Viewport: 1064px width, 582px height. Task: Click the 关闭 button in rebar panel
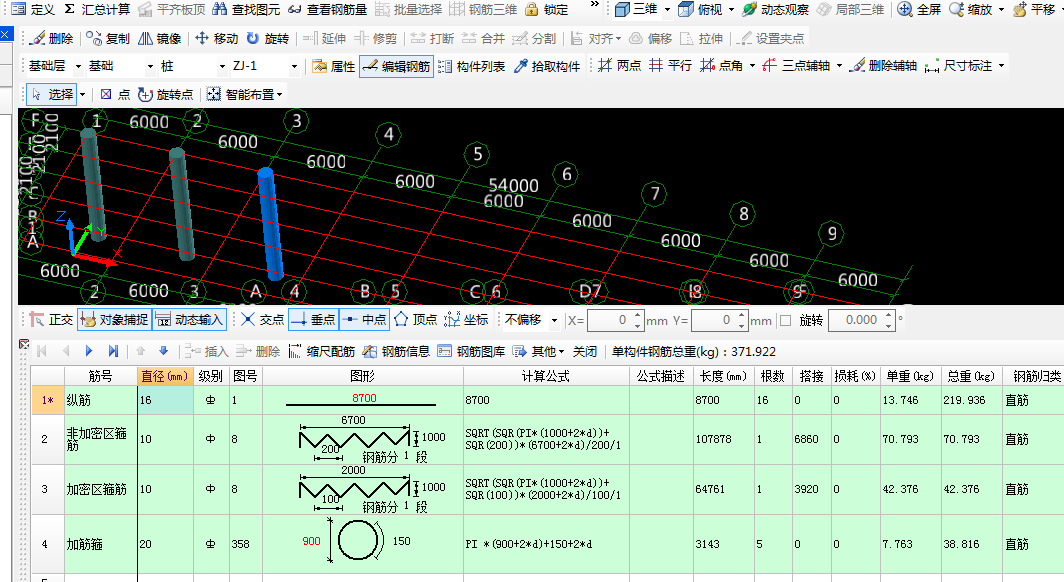click(585, 351)
